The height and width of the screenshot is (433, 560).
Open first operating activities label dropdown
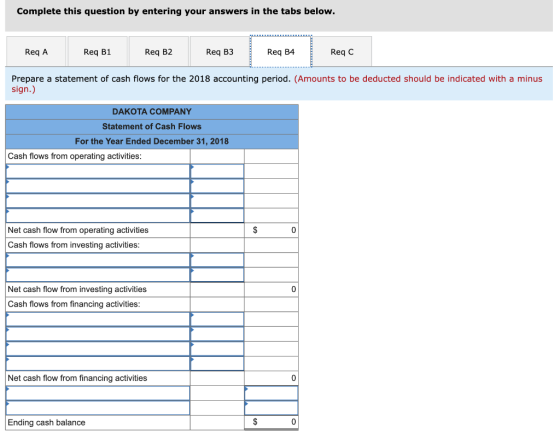click(98, 171)
